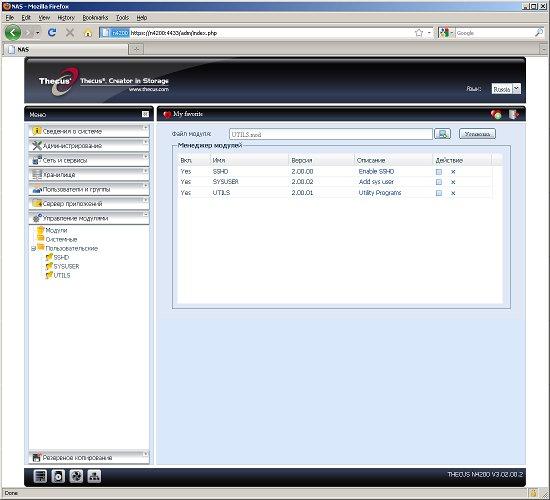The image size is (550, 500).
Task: Toggle the UTILS module action checkbox
Action: [438, 193]
